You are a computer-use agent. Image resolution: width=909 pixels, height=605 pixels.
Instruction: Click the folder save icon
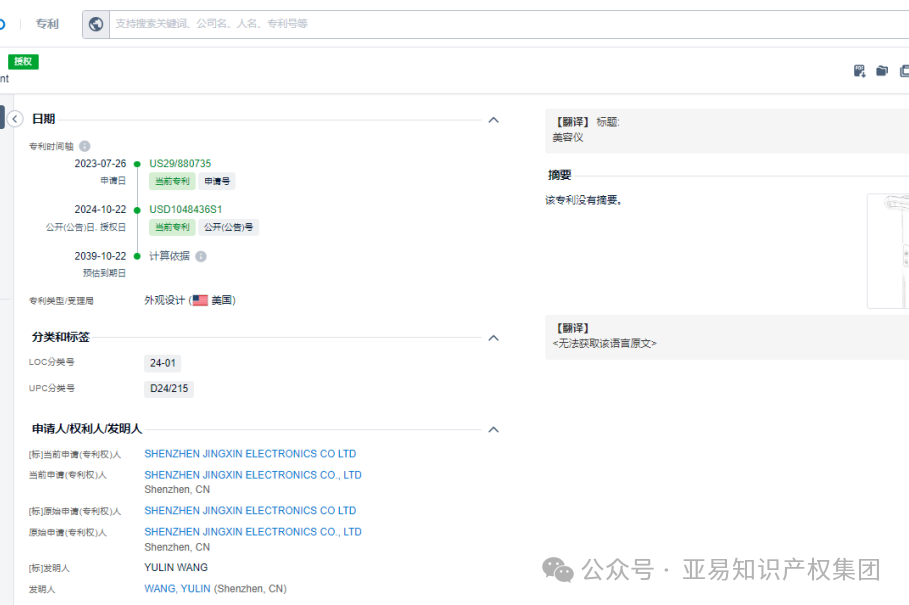(x=882, y=71)
